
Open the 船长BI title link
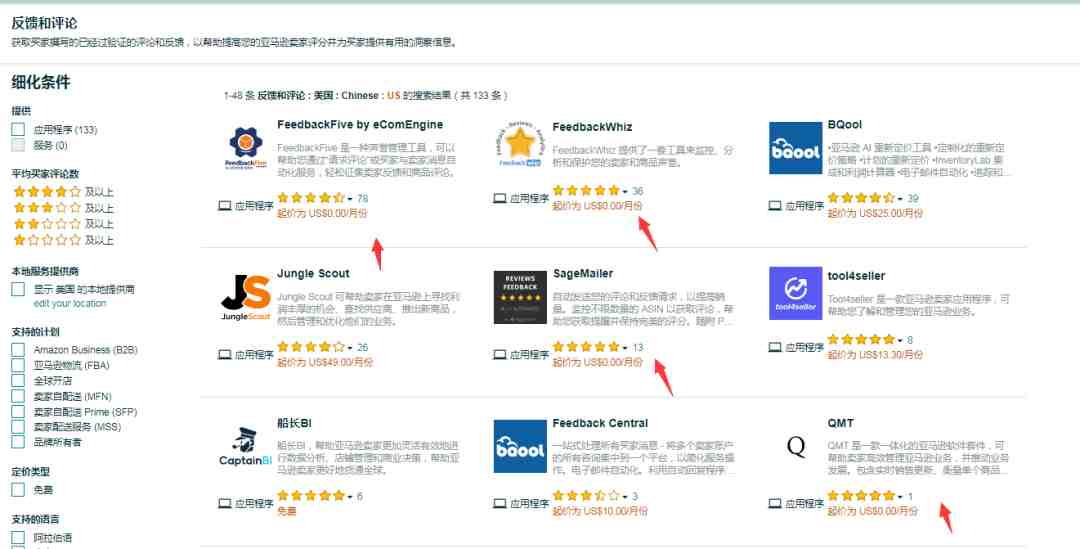coord(294,423)
